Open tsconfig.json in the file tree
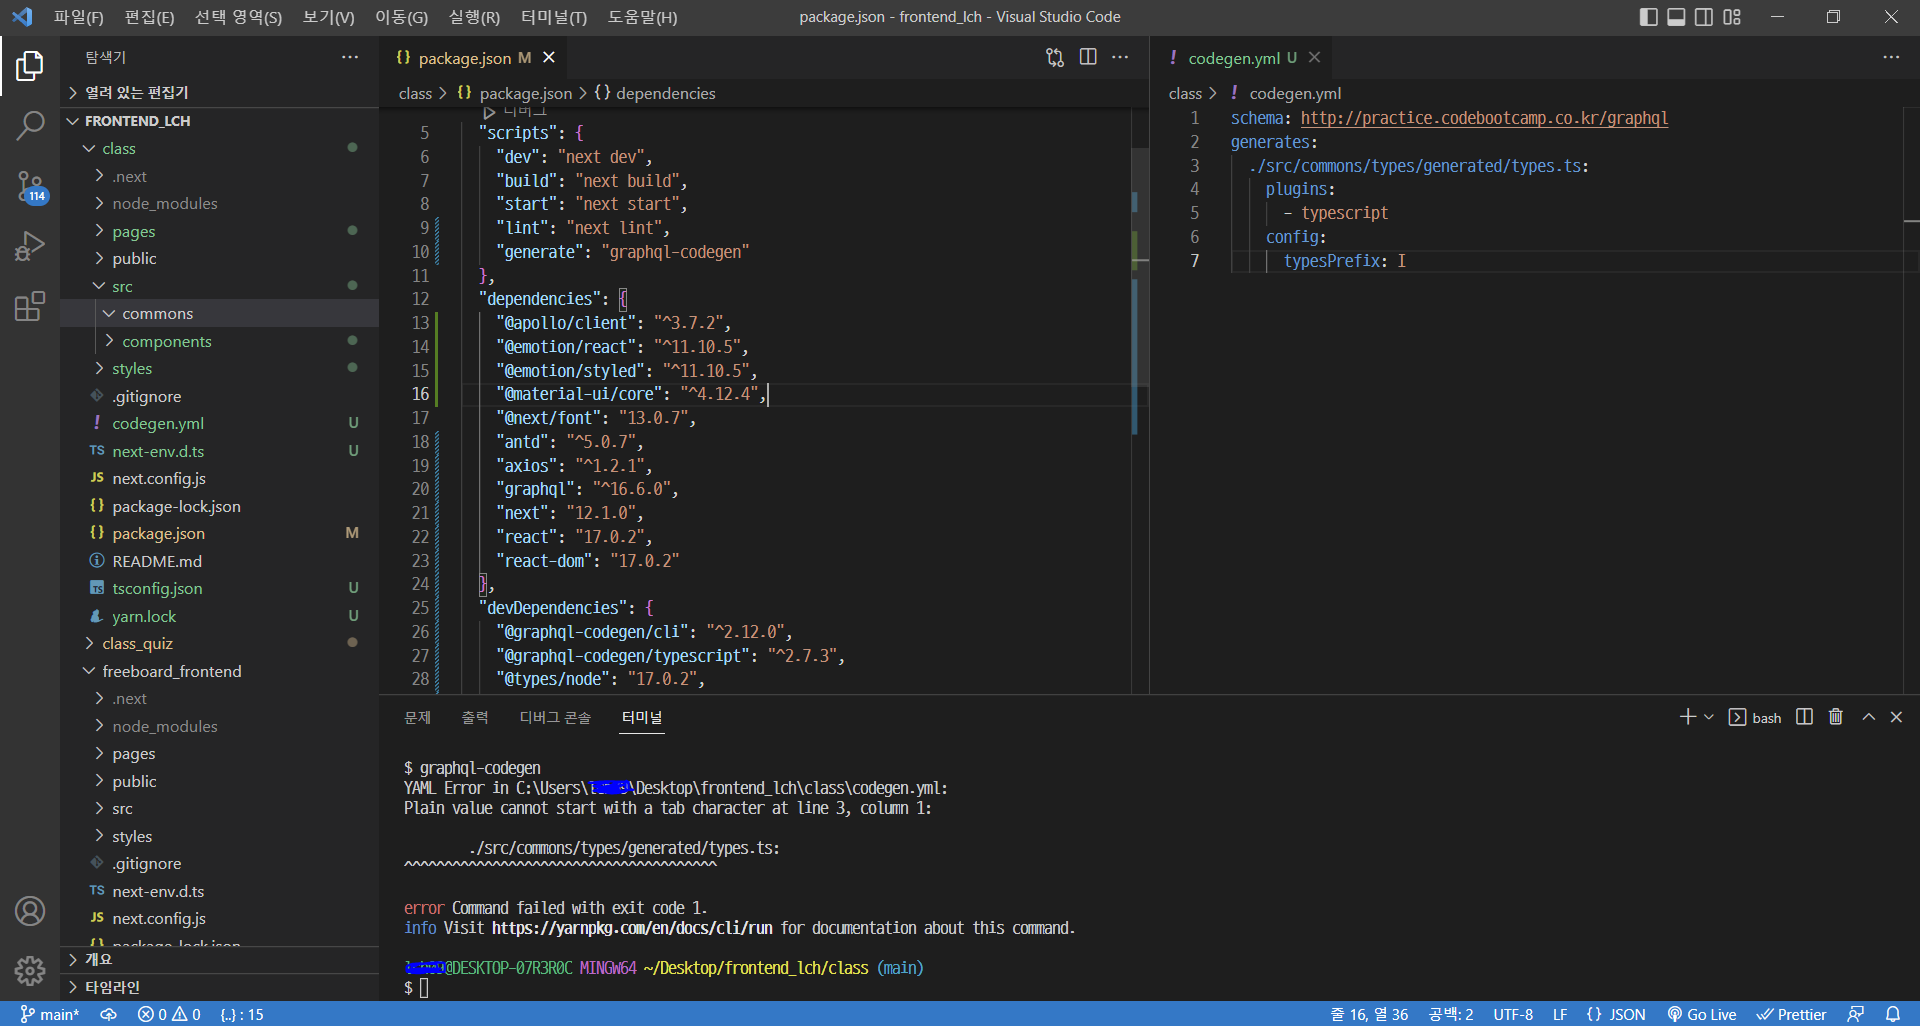 click(220, 588)
